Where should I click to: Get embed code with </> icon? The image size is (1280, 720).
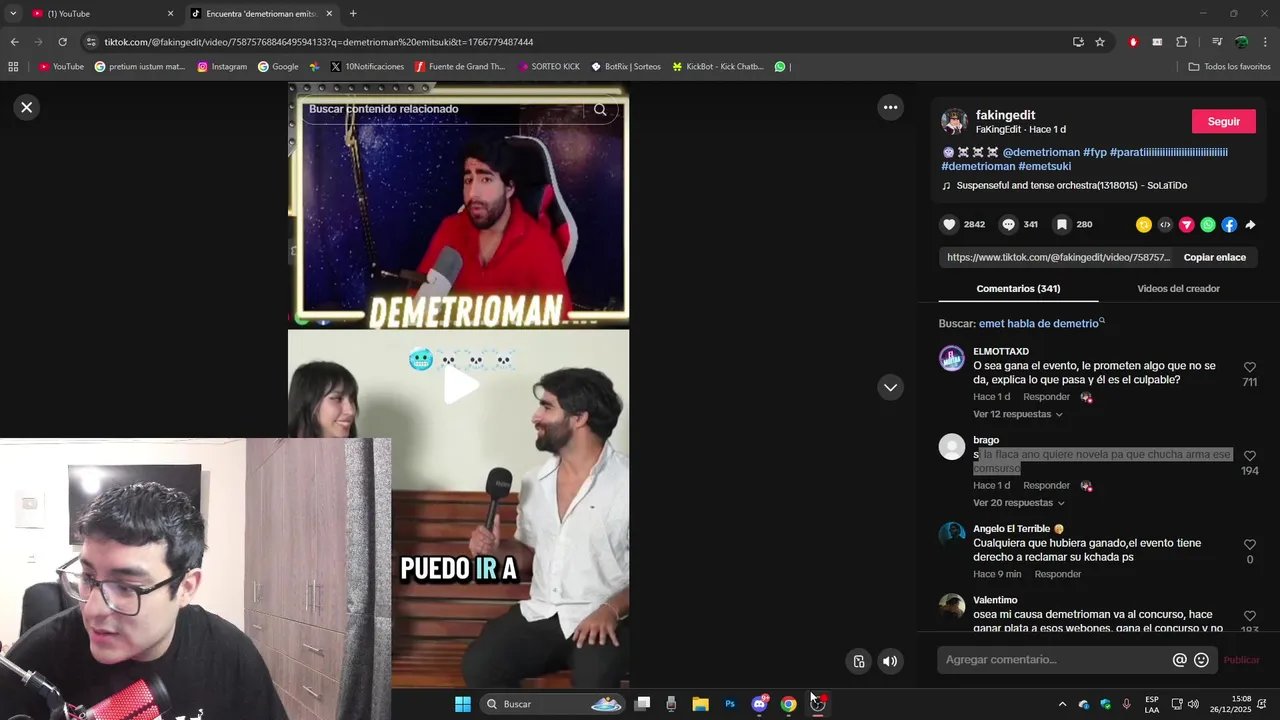tap(1165, 225)
